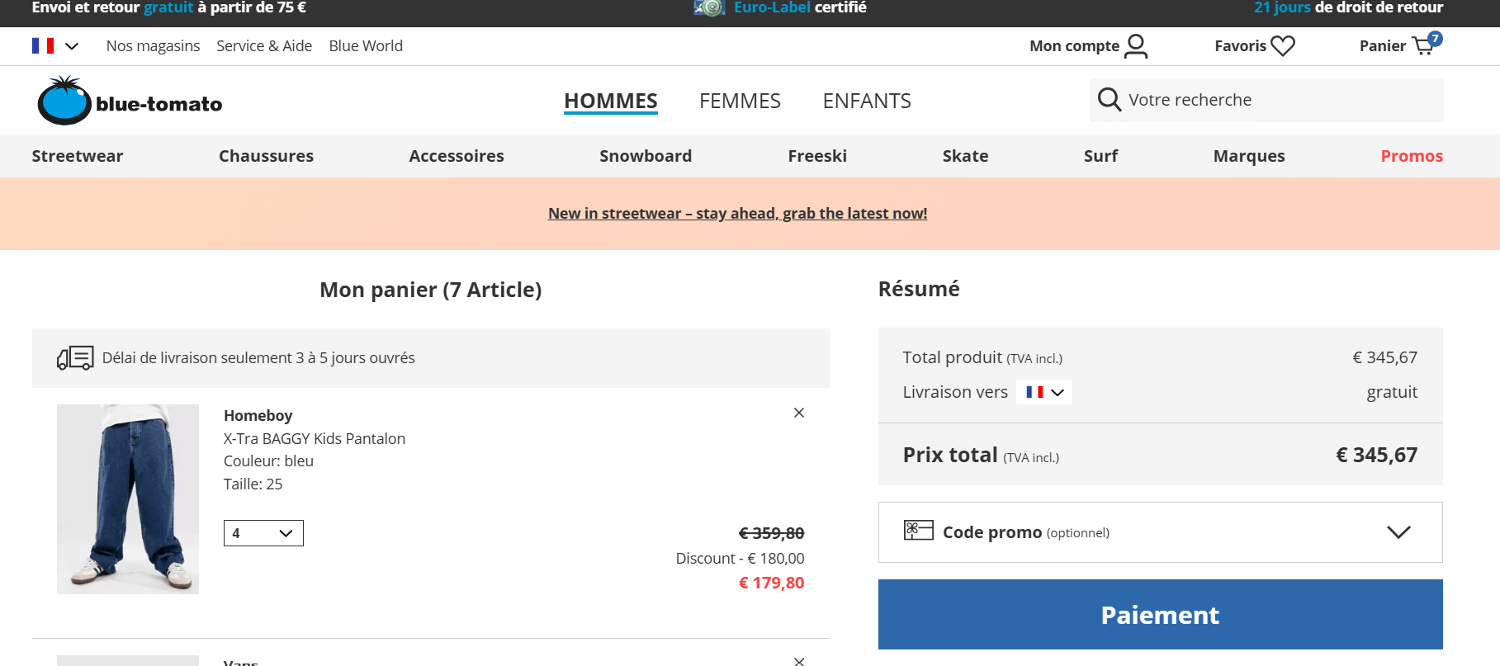1500x666 pixels.
Task: Select ENFANTS tab
Action: coord(867,101)
